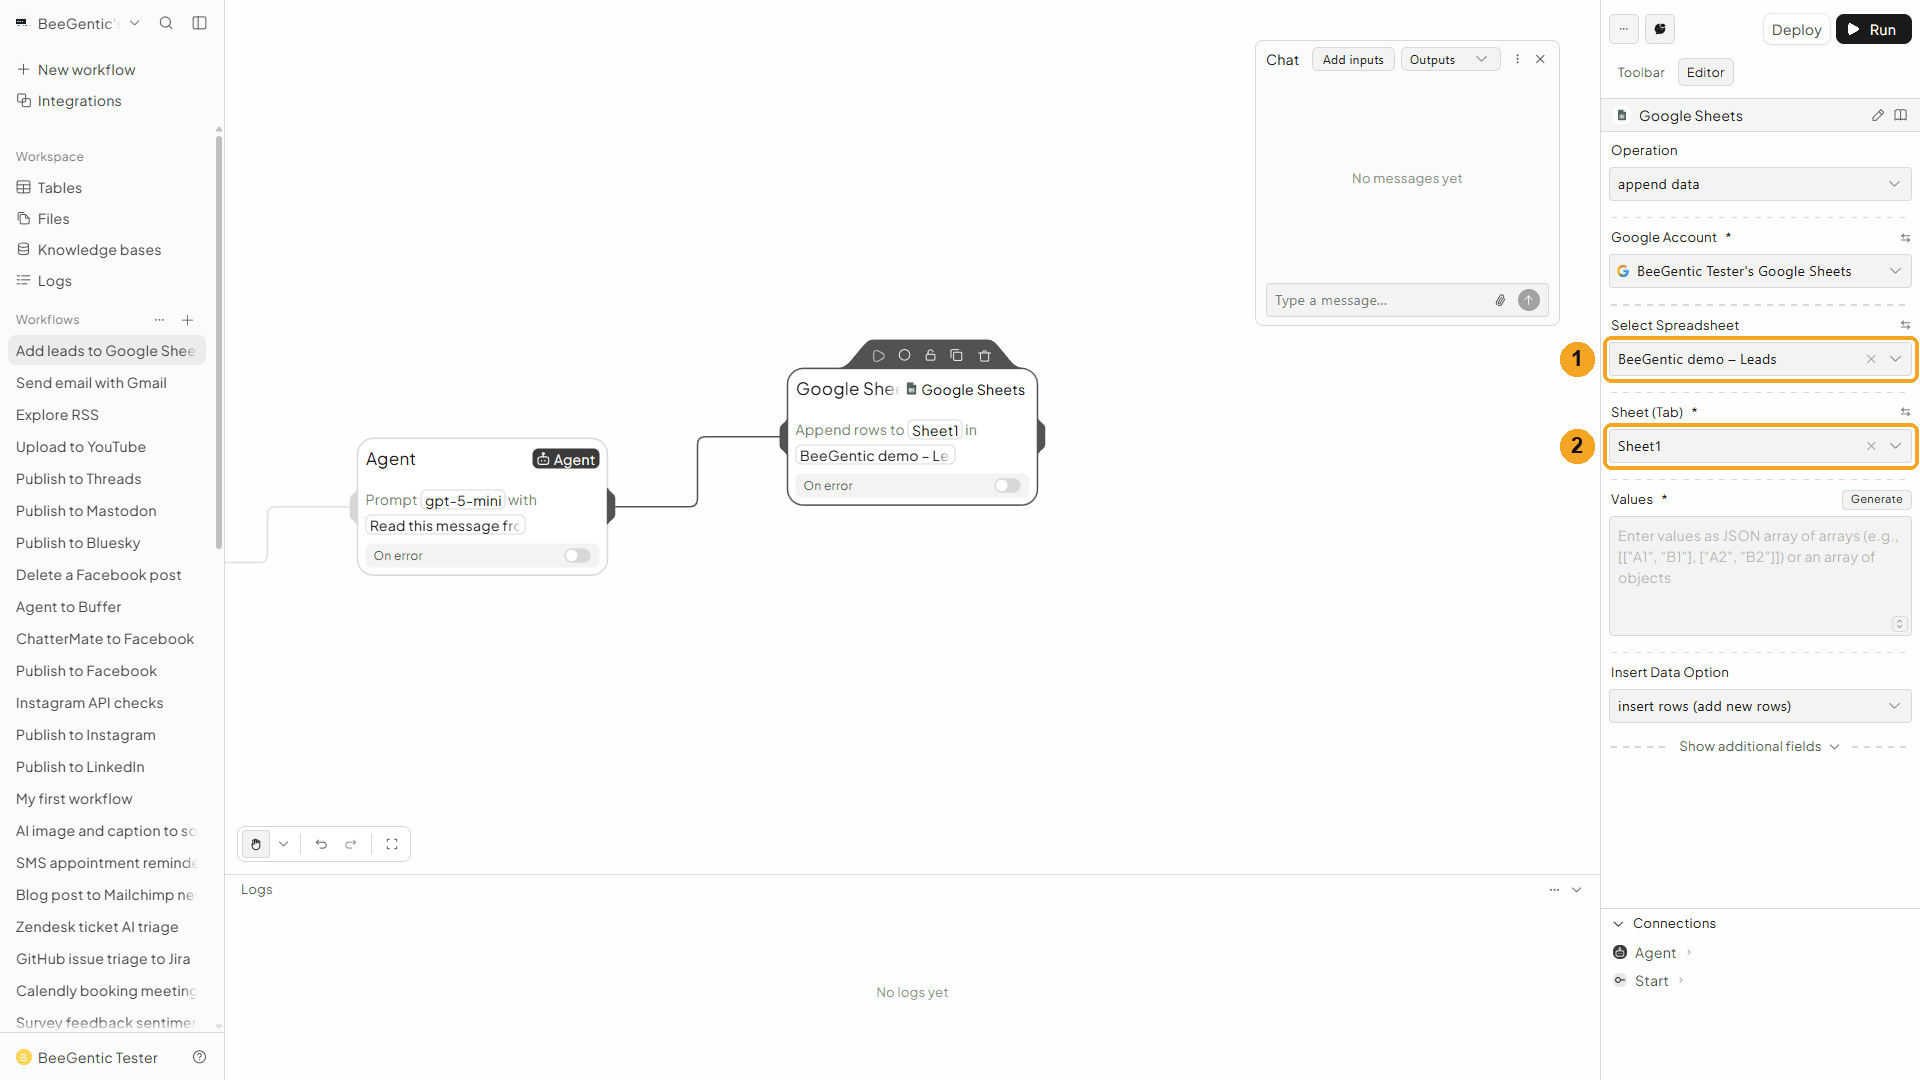Image resolution: width=1920 pixels, height=1080 pixels.
Task: Toggle On error switch on Agent node
Action: point(577,556)
